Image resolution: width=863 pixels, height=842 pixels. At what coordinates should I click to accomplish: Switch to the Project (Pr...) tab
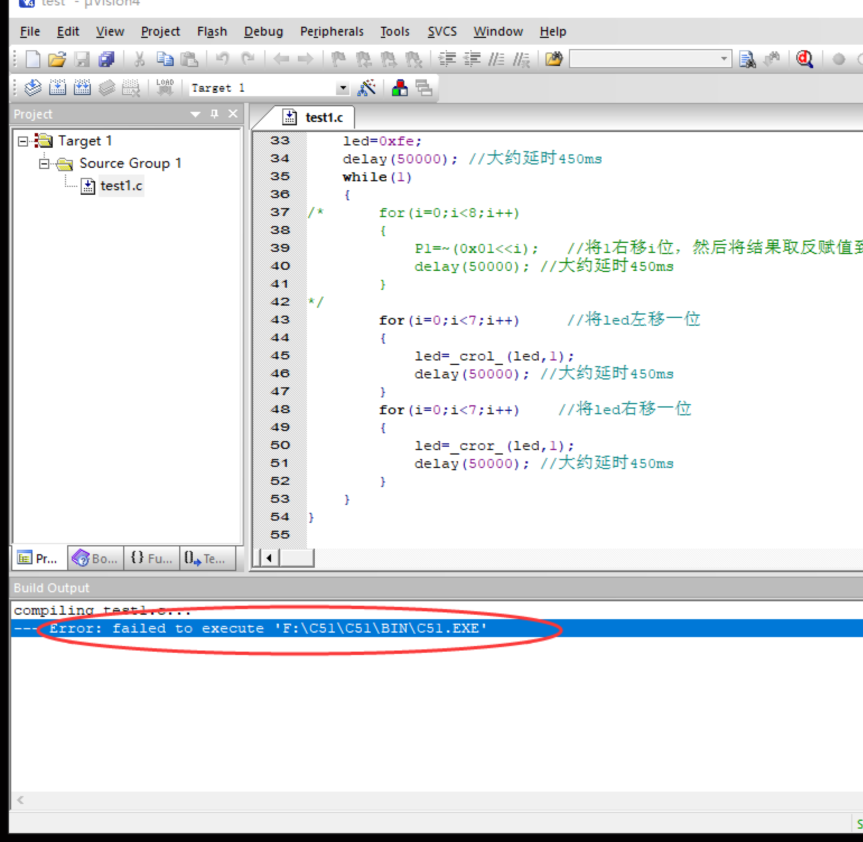(x=39, y=559)
